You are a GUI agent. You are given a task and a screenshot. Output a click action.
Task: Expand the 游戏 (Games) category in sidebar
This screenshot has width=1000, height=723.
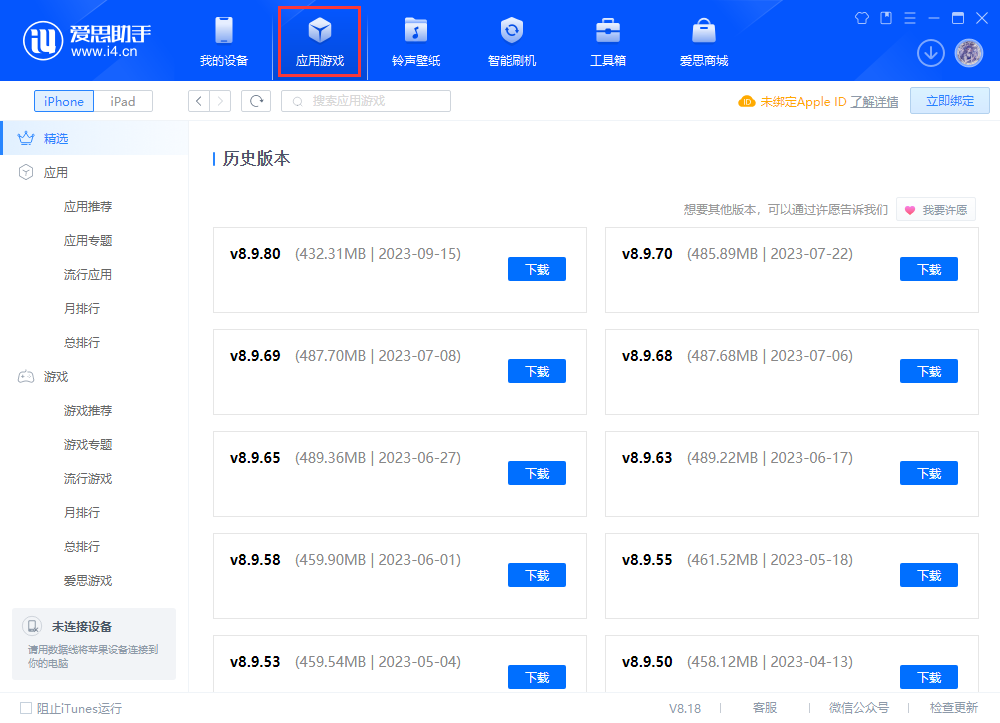point(55,376)
